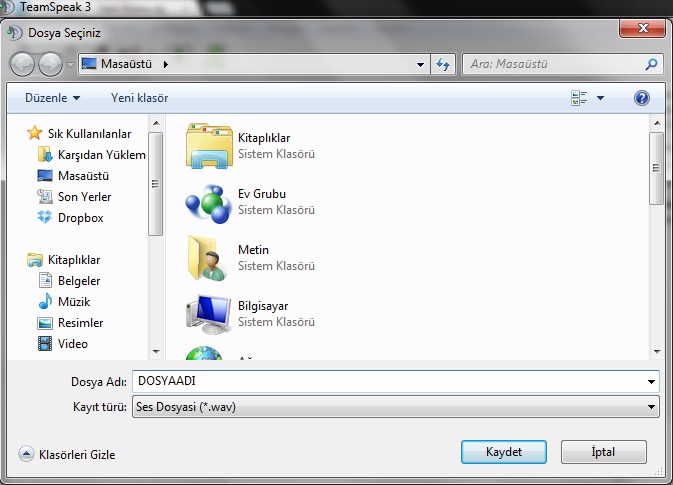This screenshot has height=485, width=673.
Task: Change view using the view mode icon
Action: tap(579, 98)
